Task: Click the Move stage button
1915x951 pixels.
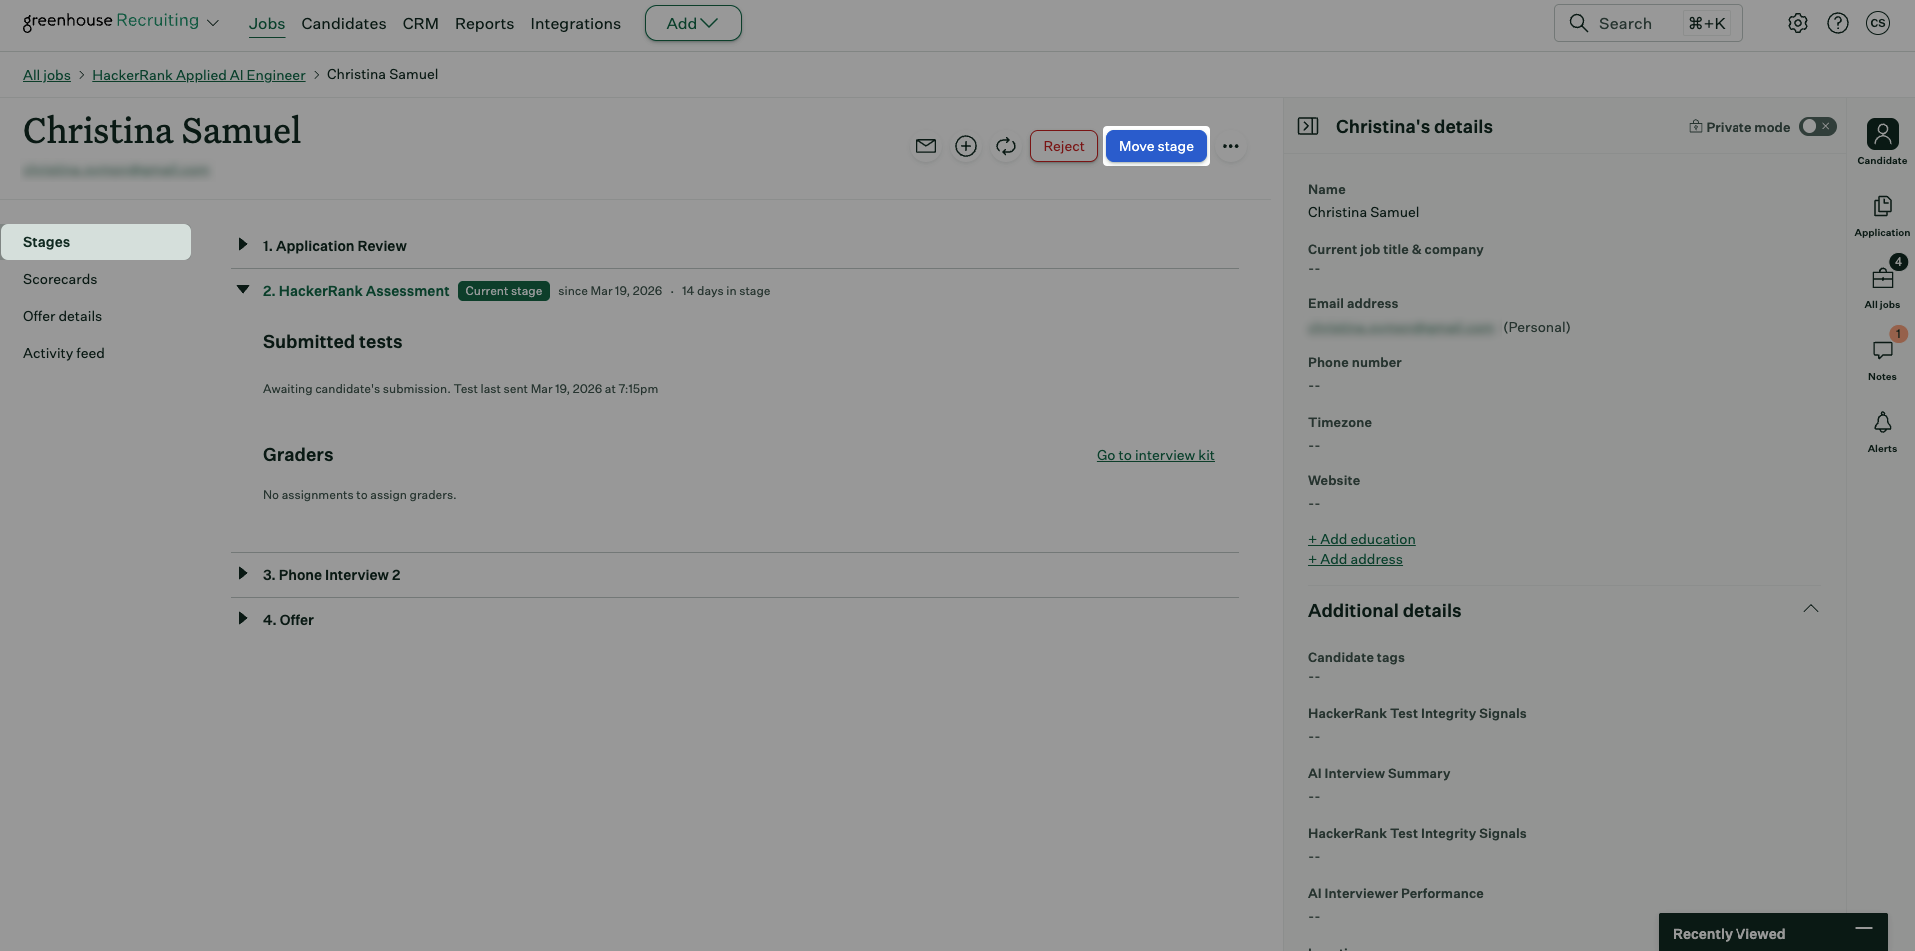Action: [1156, 146]
